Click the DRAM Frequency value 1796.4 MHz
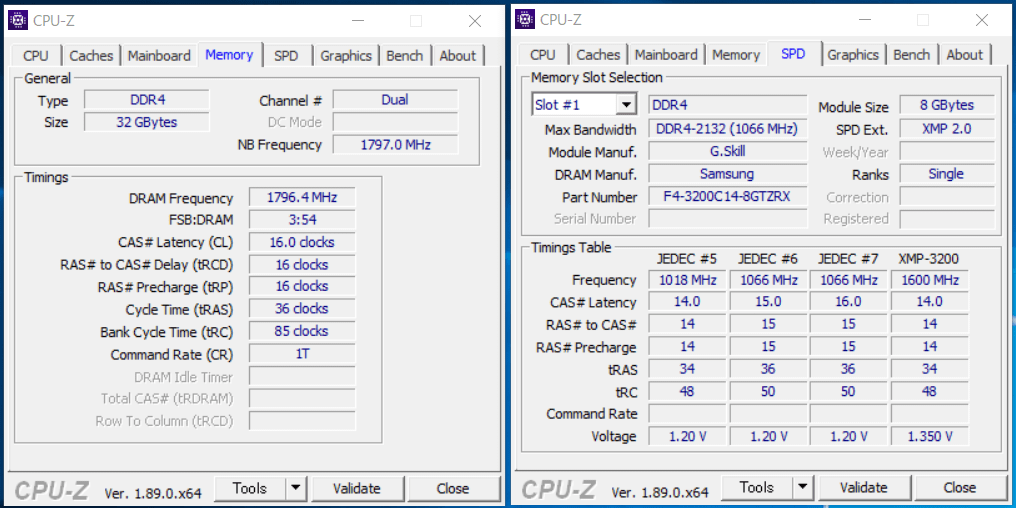 click(x=302, y=197)
